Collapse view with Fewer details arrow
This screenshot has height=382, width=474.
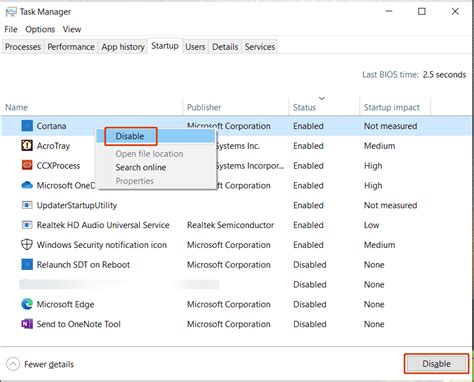[x=13, y=364]
